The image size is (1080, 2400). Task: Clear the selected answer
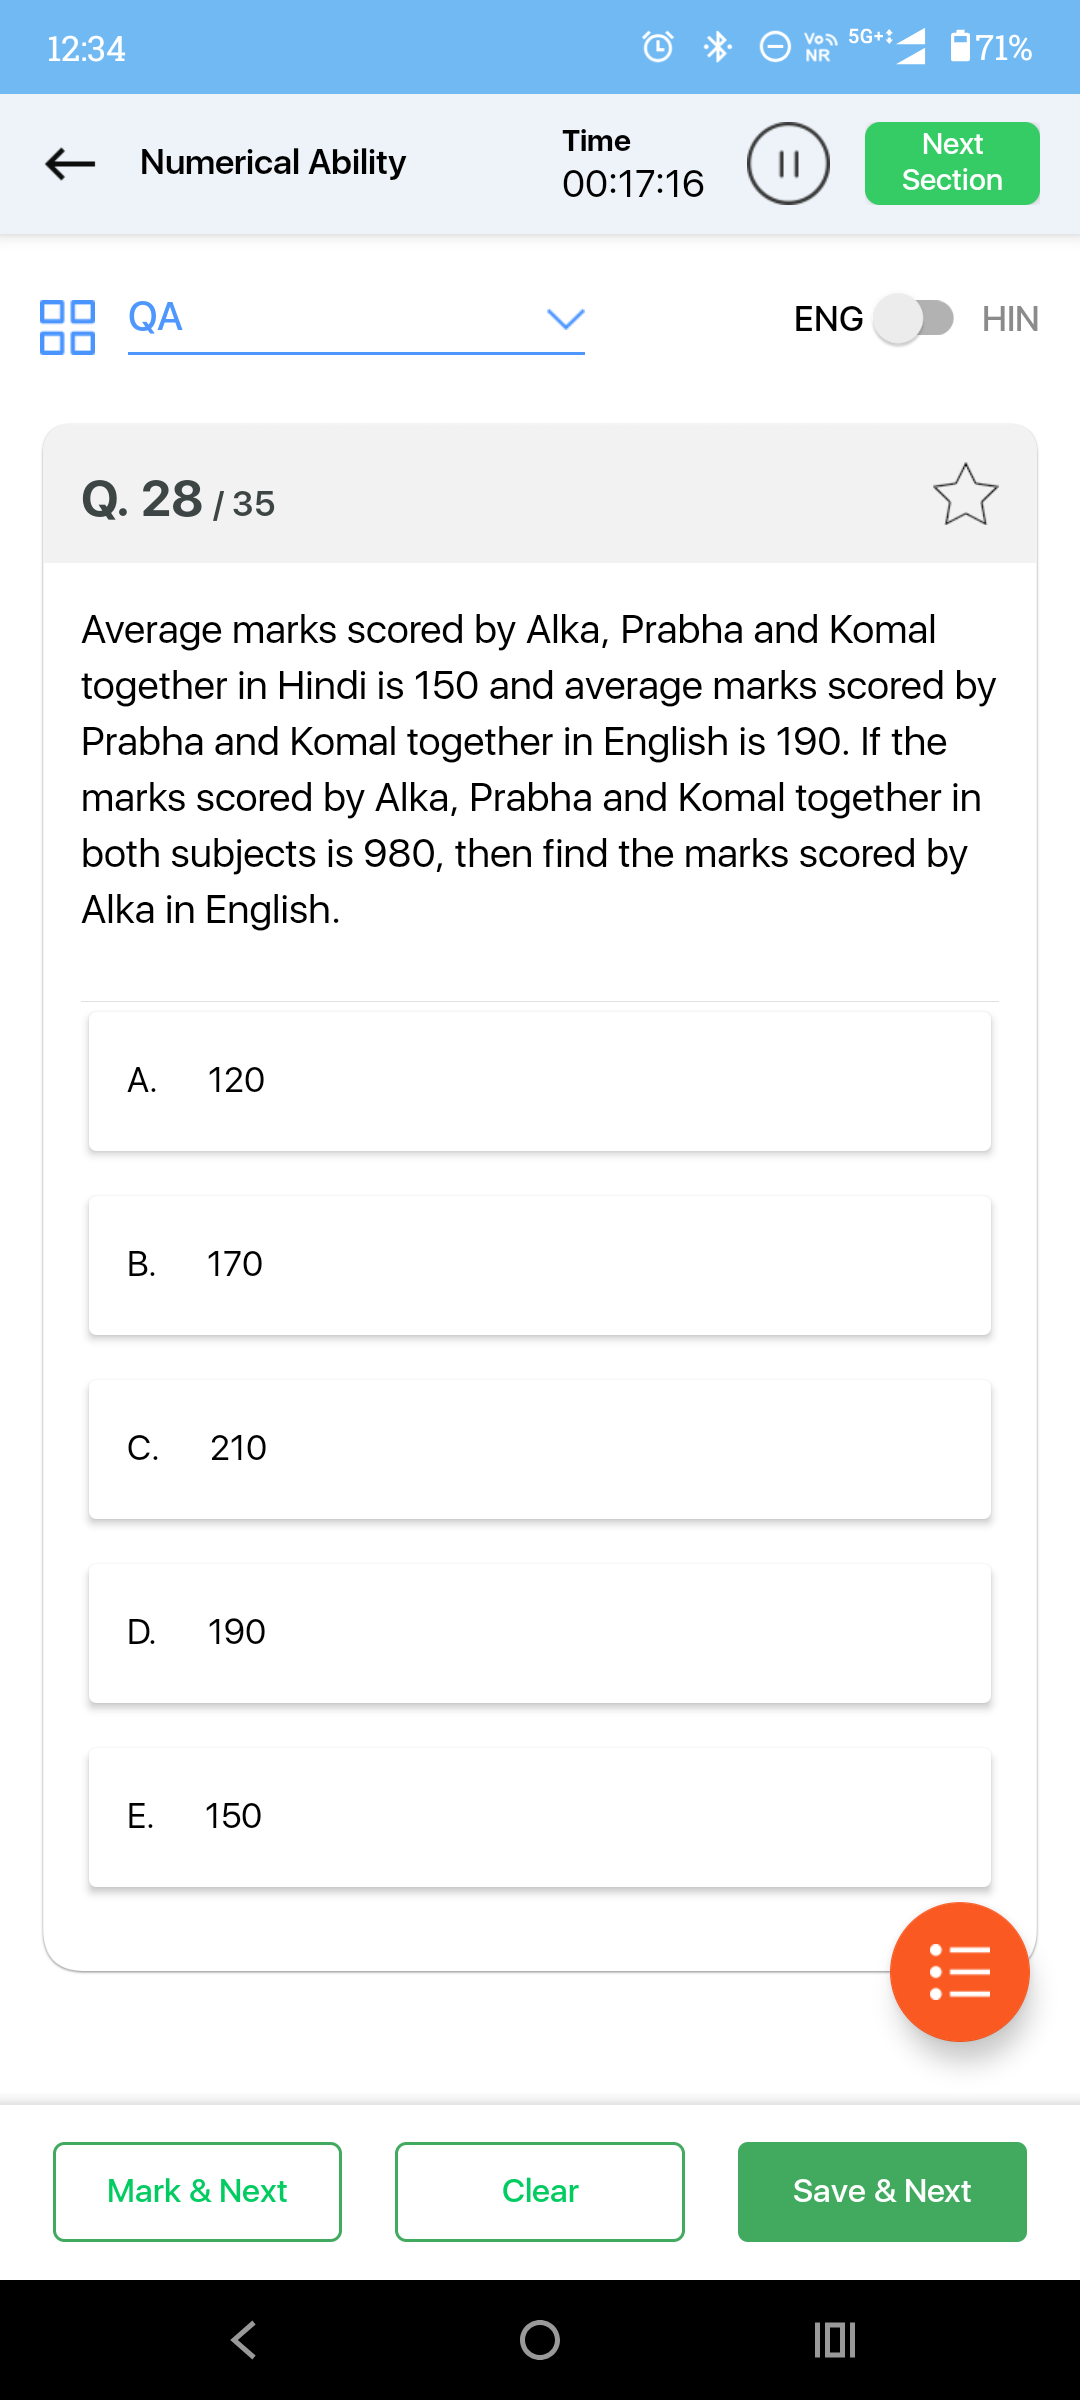pos(539,2190)
